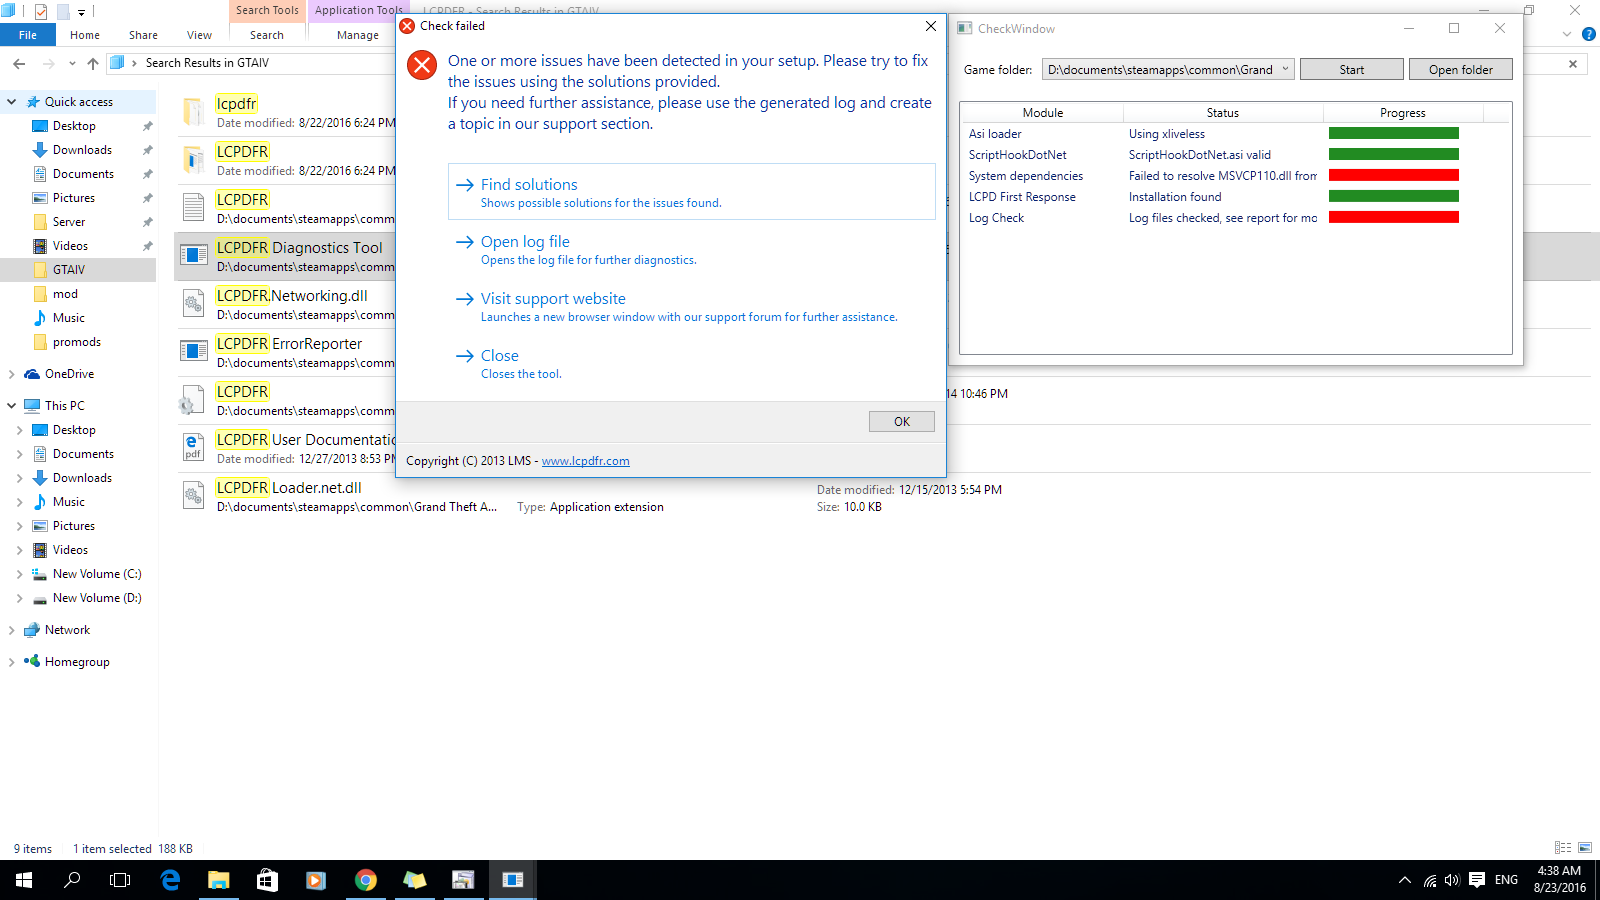Viewport: 1600px width, 900px height.
Task: Select promods folder in navigation pane
Action: point(77,342)
